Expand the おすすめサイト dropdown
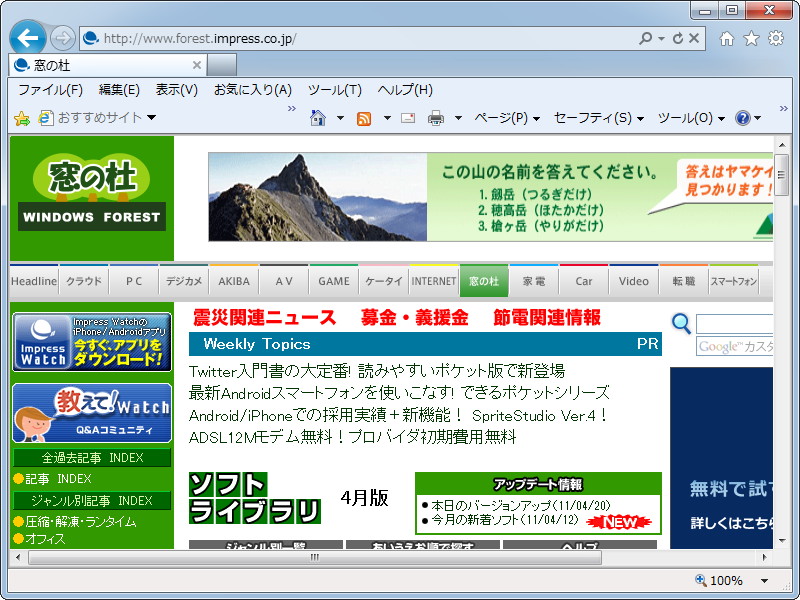 click(x=152, y=117)
